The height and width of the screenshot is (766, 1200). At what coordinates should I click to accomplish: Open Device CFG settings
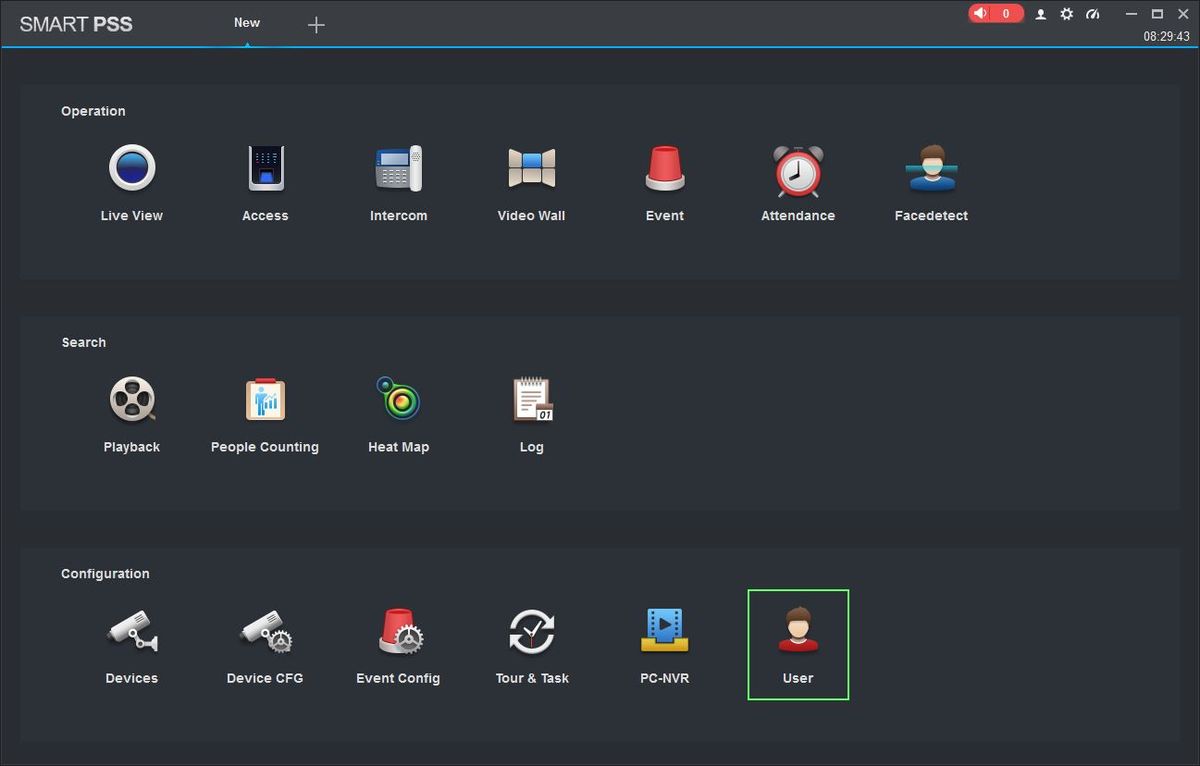pos(265,632)
